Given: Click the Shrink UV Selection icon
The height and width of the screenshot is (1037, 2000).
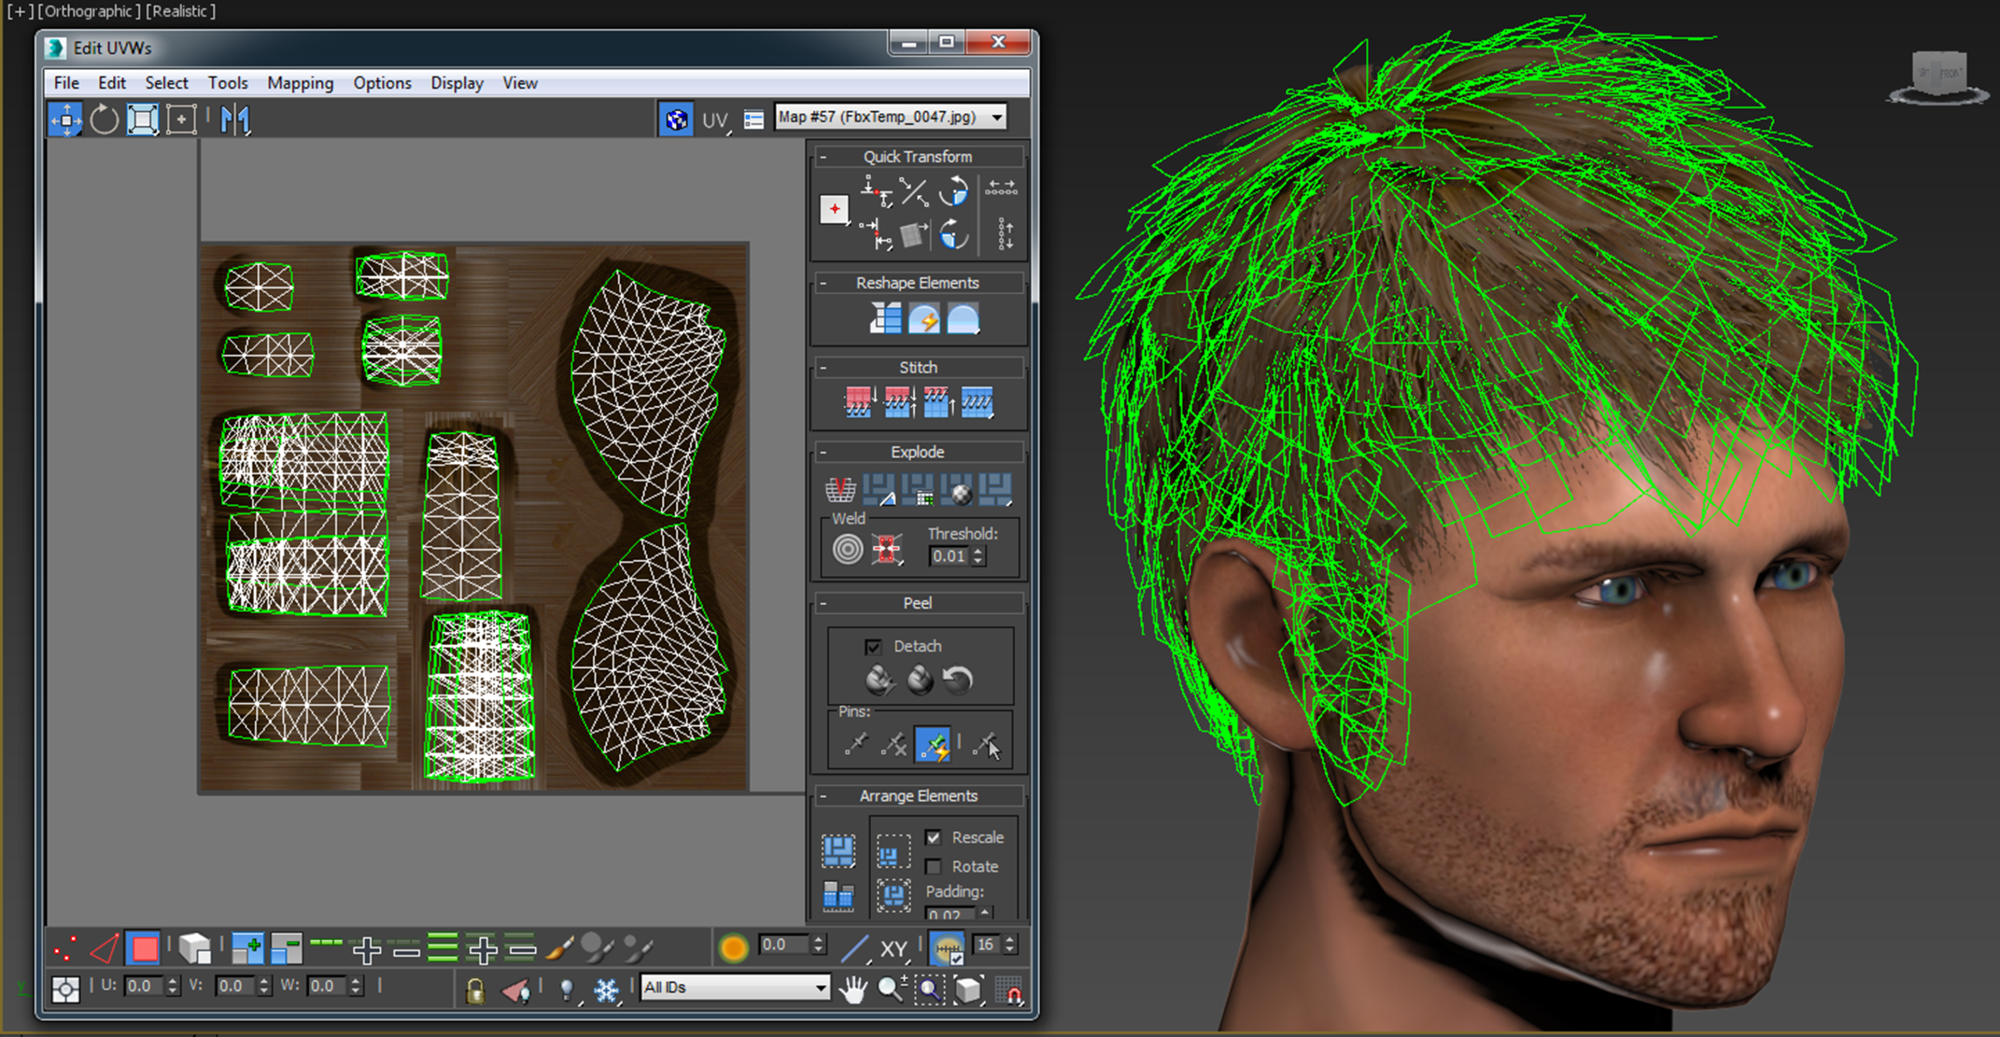Looking at the screenshot, I should (286, 948).
